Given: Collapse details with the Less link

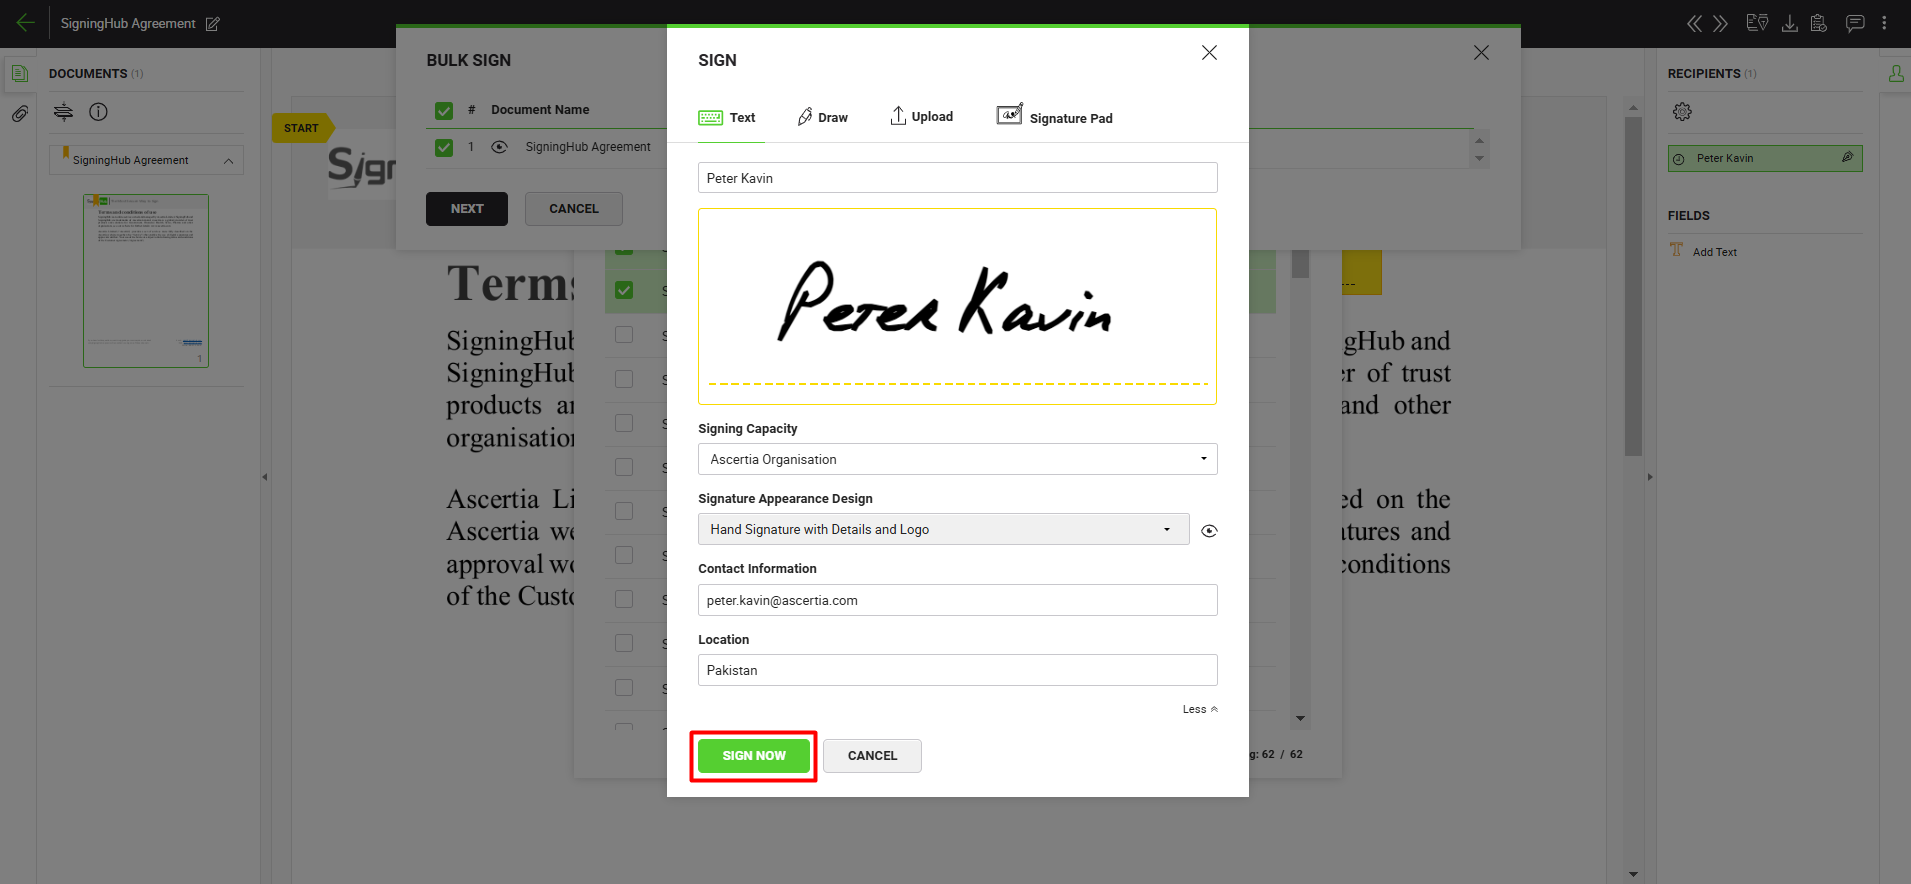Looking at the screenshot, I should (x=1199, y=709).
